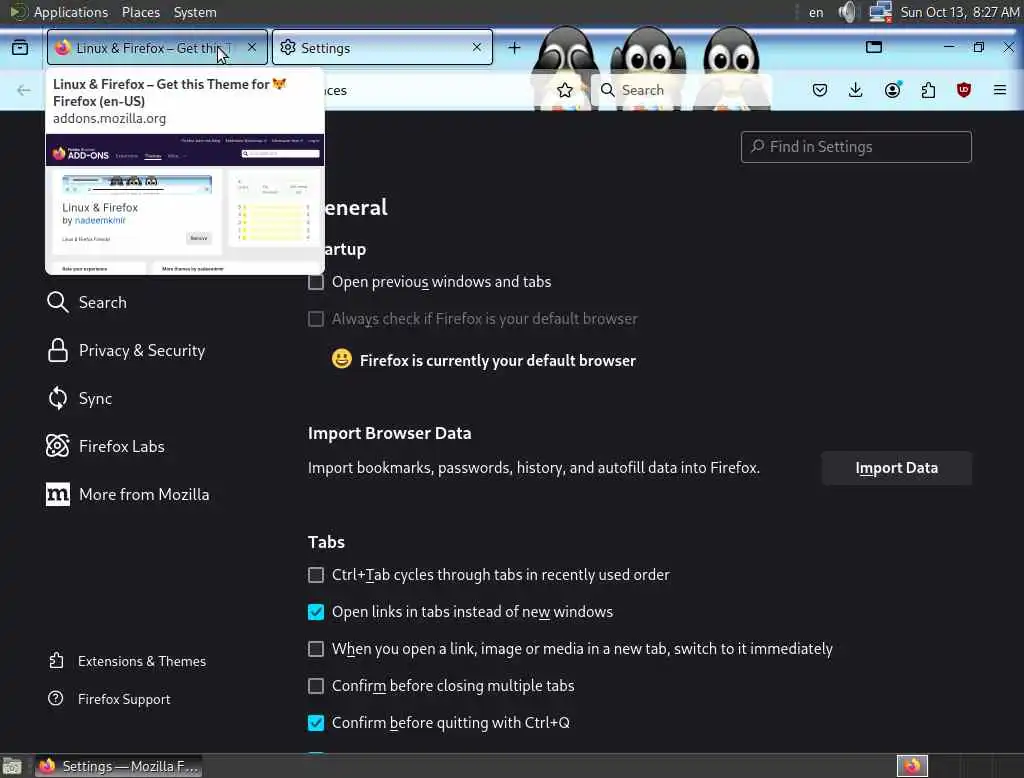Click the en keyboard layout indicator
This screenshot has width=1024, height=778.
point(816,12)
